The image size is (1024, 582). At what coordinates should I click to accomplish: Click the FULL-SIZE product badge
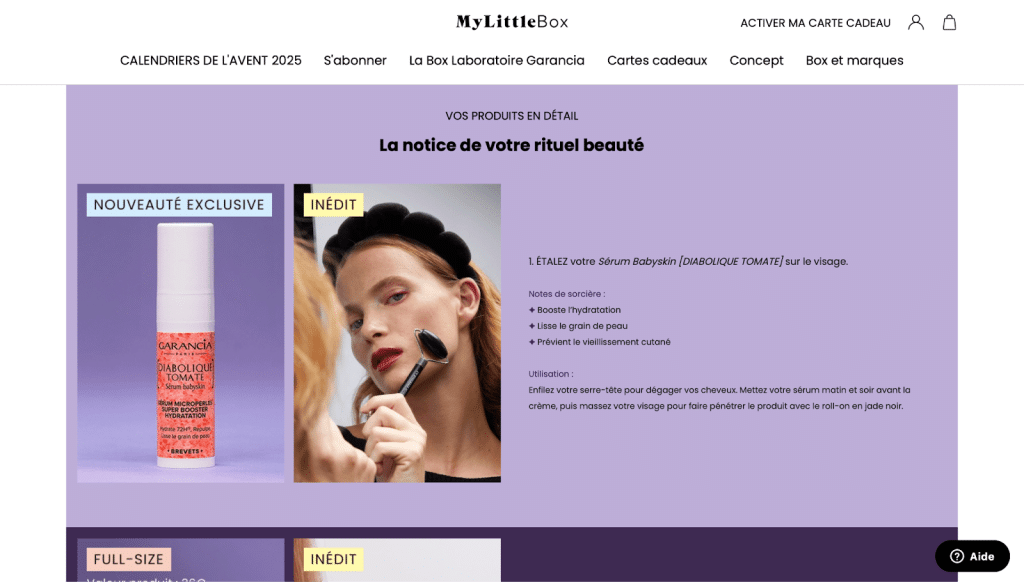(129, 559)
